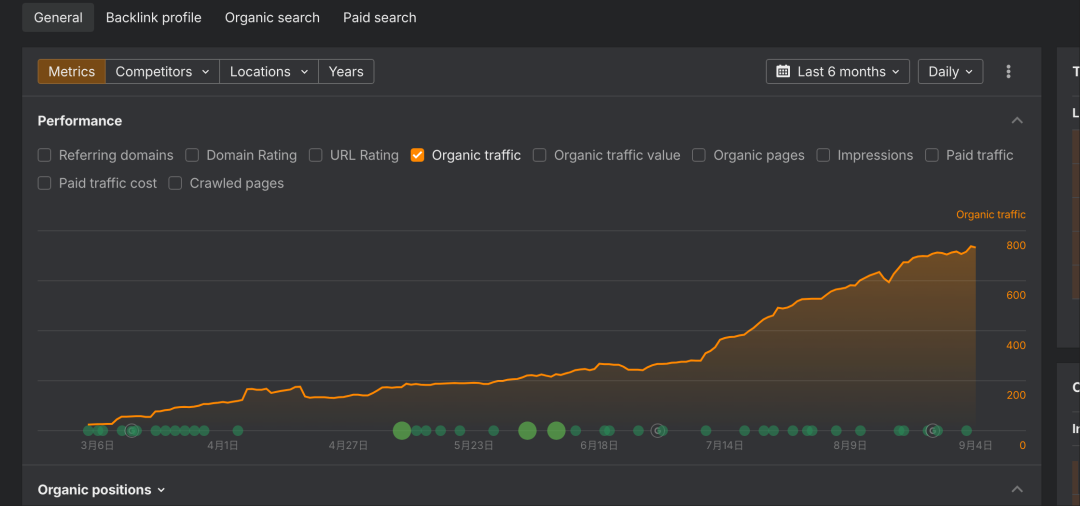
Task: Click the Metrics button
Action: coord(71,72)
